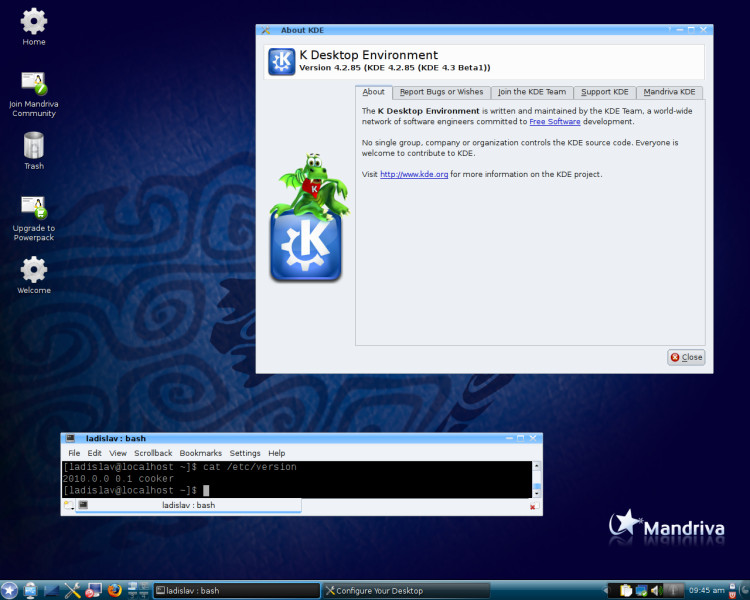Open the Scrollback menu in Konsole
Image resolution: width=750 pixels, height=600 pixels.
(x=153, y=453)
